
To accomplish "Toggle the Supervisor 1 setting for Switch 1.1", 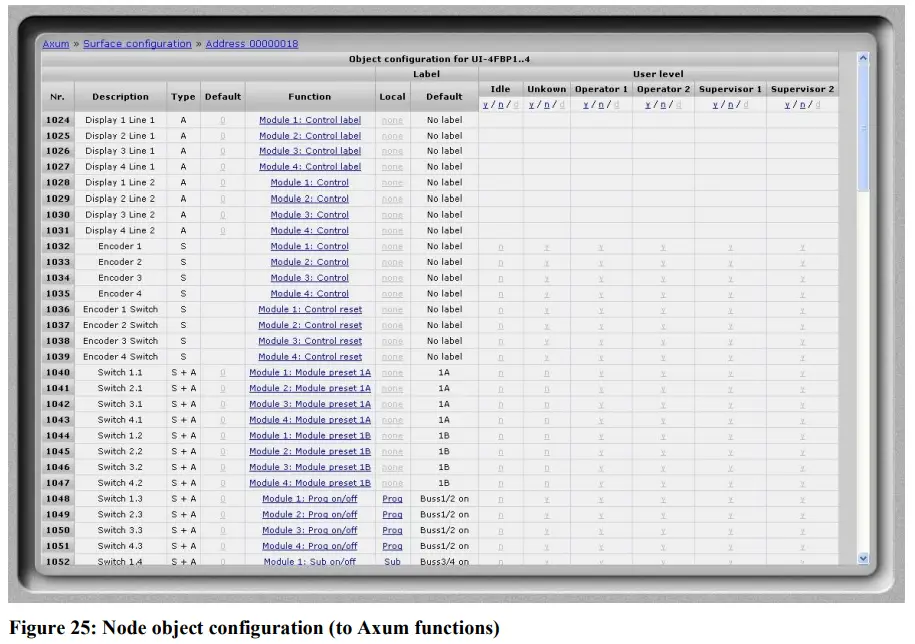I will pyautogui.click(x=730, y=372).
